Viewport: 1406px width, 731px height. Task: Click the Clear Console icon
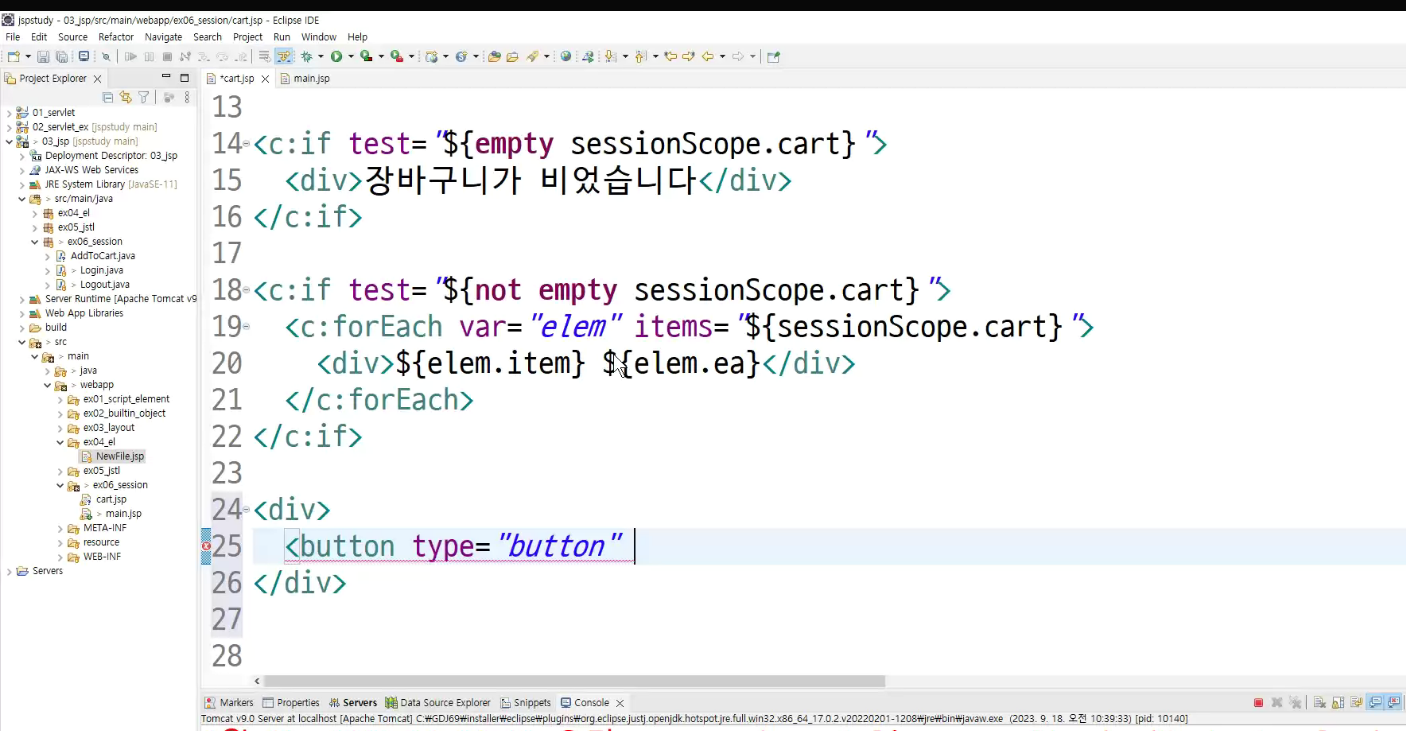tap(1320, 703)
